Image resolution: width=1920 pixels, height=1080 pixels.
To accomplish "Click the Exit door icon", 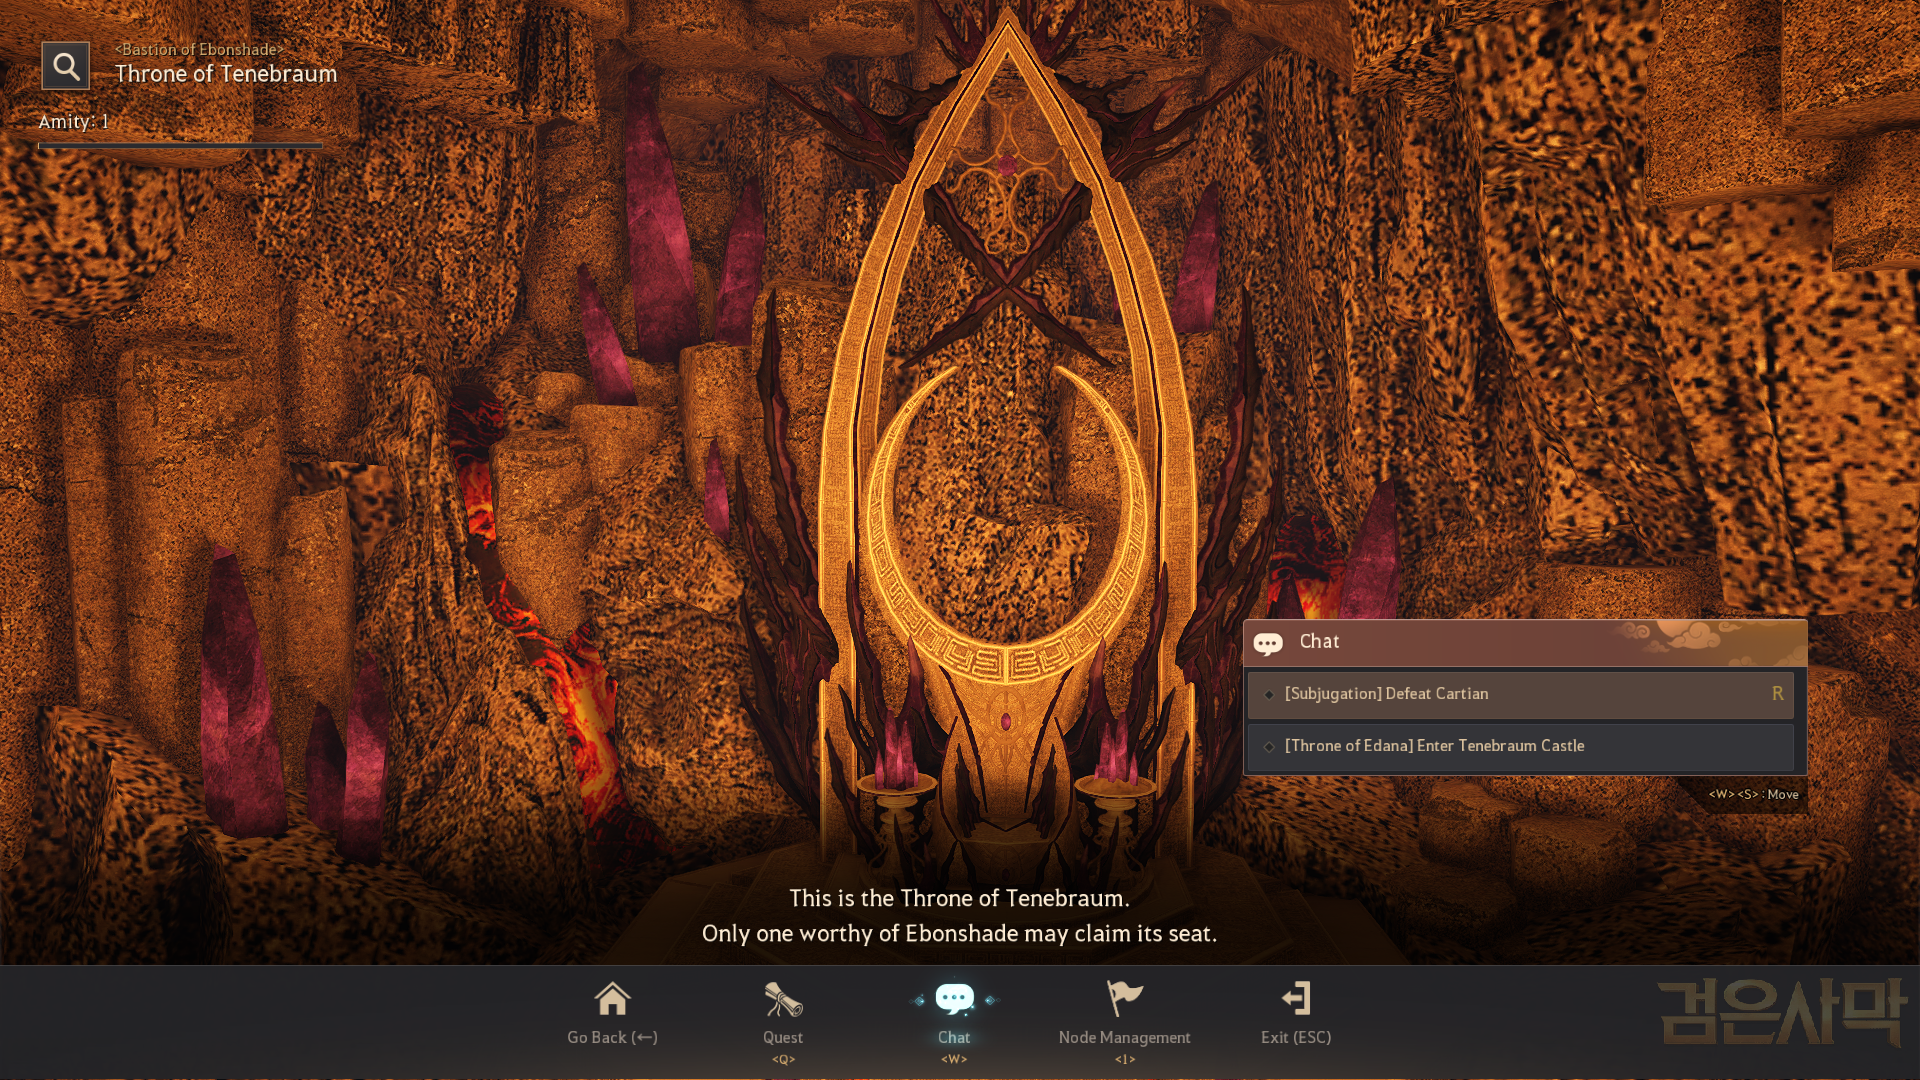I will [1296, 998].
